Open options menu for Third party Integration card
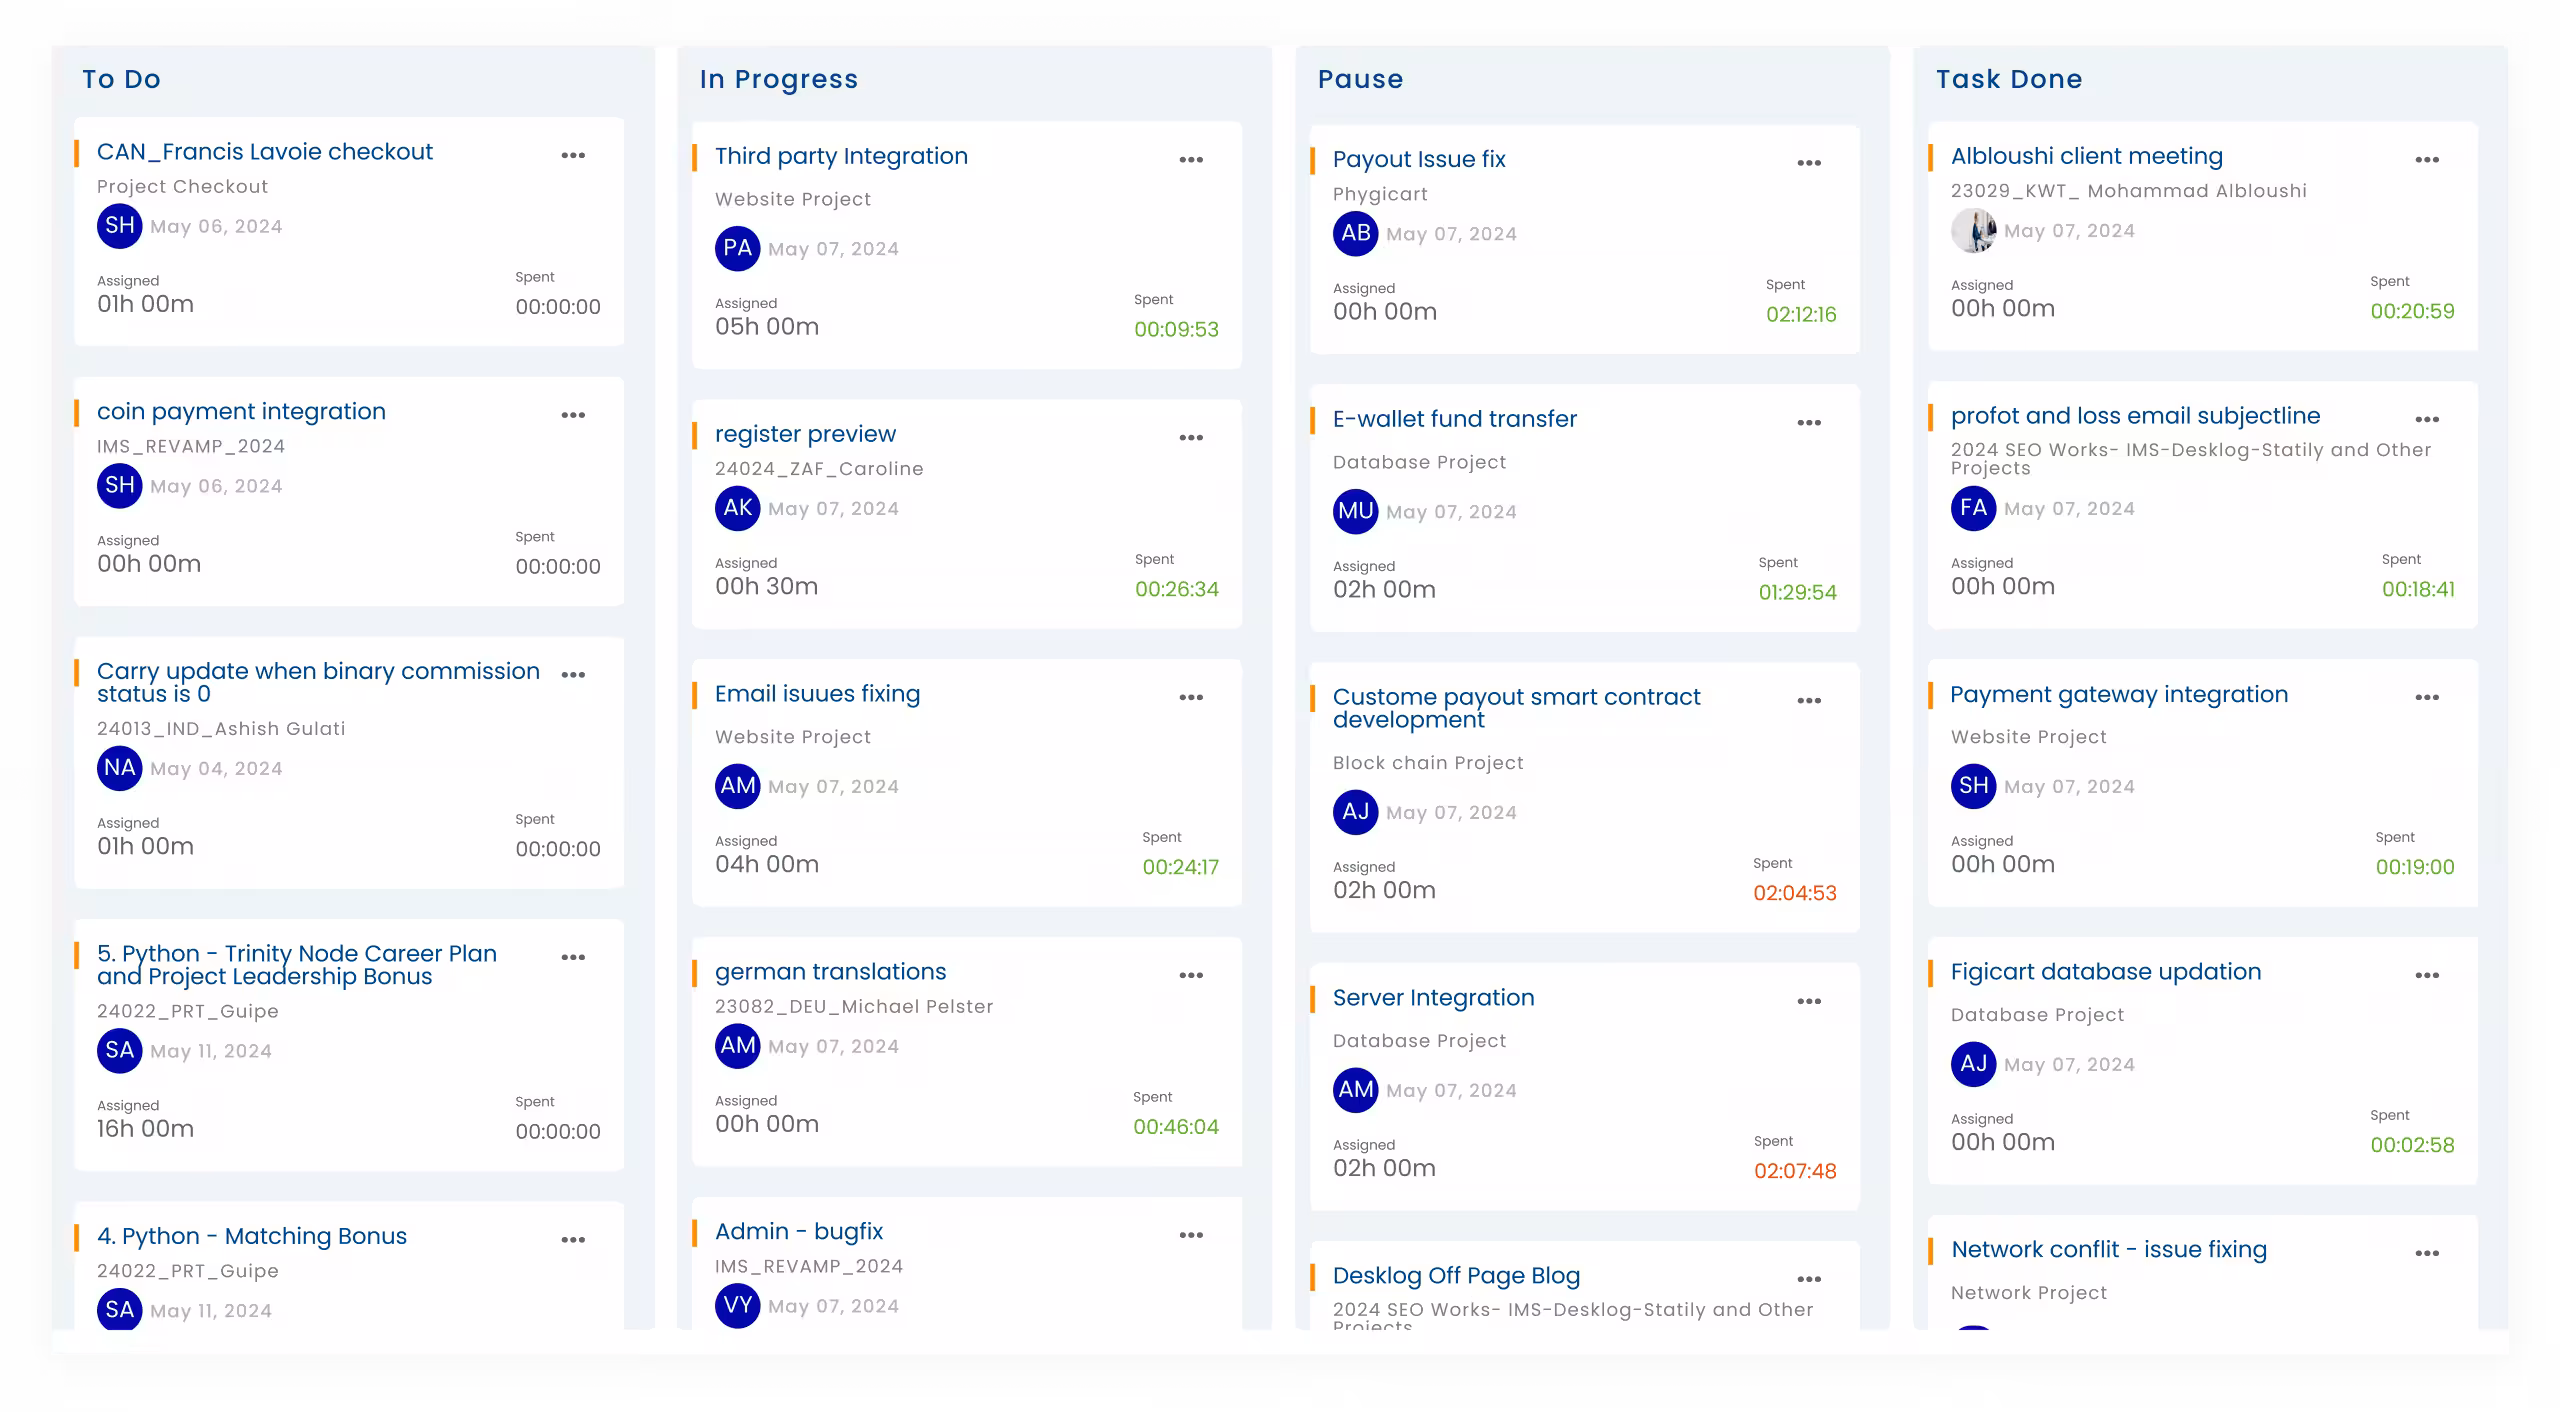Image resolution: width=2560 pixels, height=1412 pixels. pyautogui.click(x=1191, y=160)
